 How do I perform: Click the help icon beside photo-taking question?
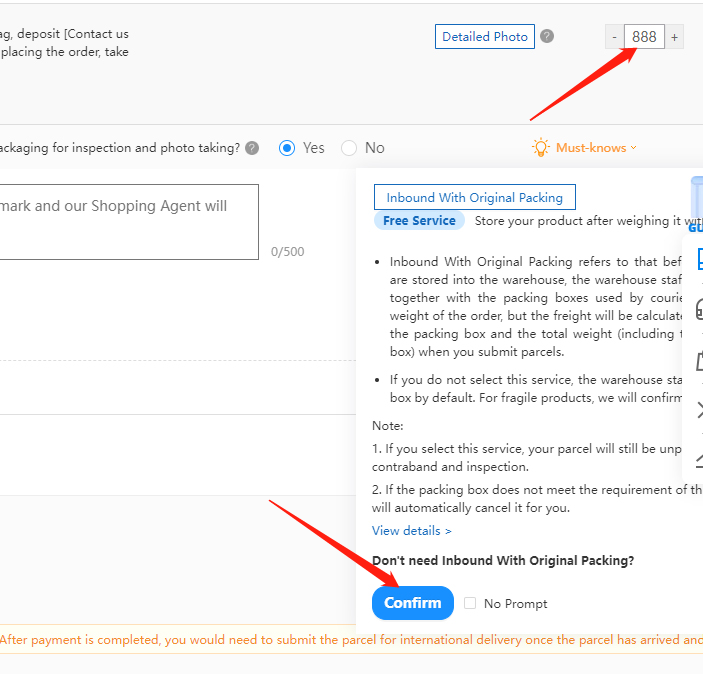(252, 148)
